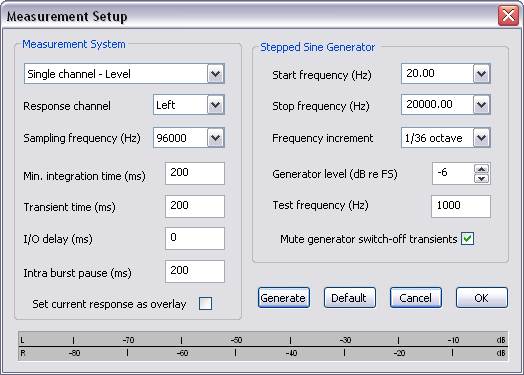Viewport: 524px width, 375px height.
Task: Click the Min. integration time field
Action: click(195, 173)
